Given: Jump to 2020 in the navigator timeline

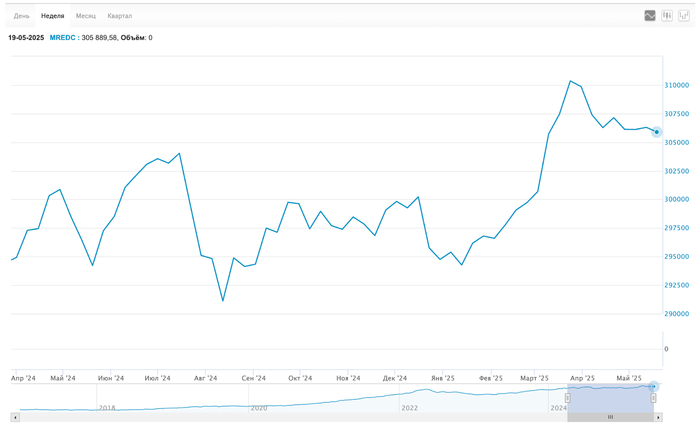Looking at the screenshot, I should point(259,408).
